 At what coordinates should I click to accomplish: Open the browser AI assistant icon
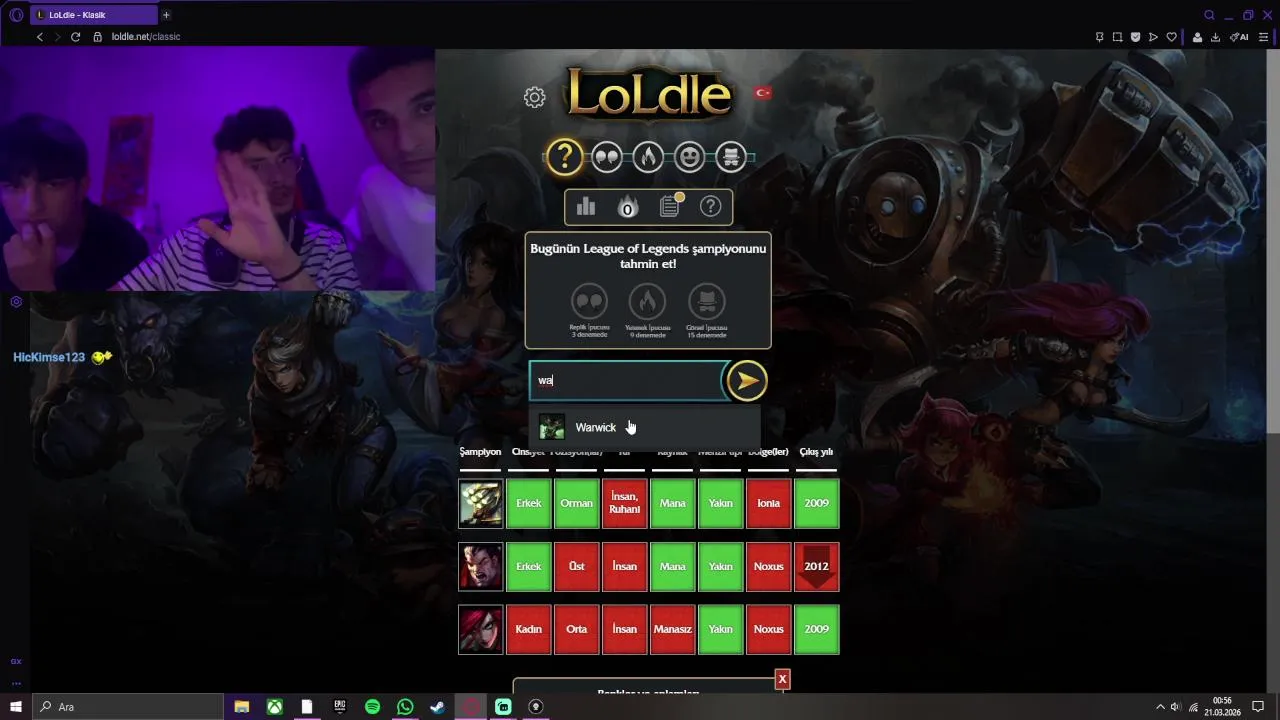pyautogui.click(x=1239, y=37)
